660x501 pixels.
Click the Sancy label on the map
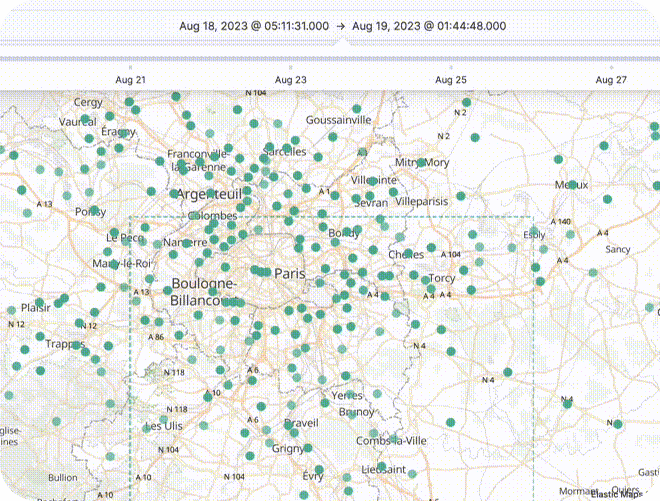click(x=618, y=249)
